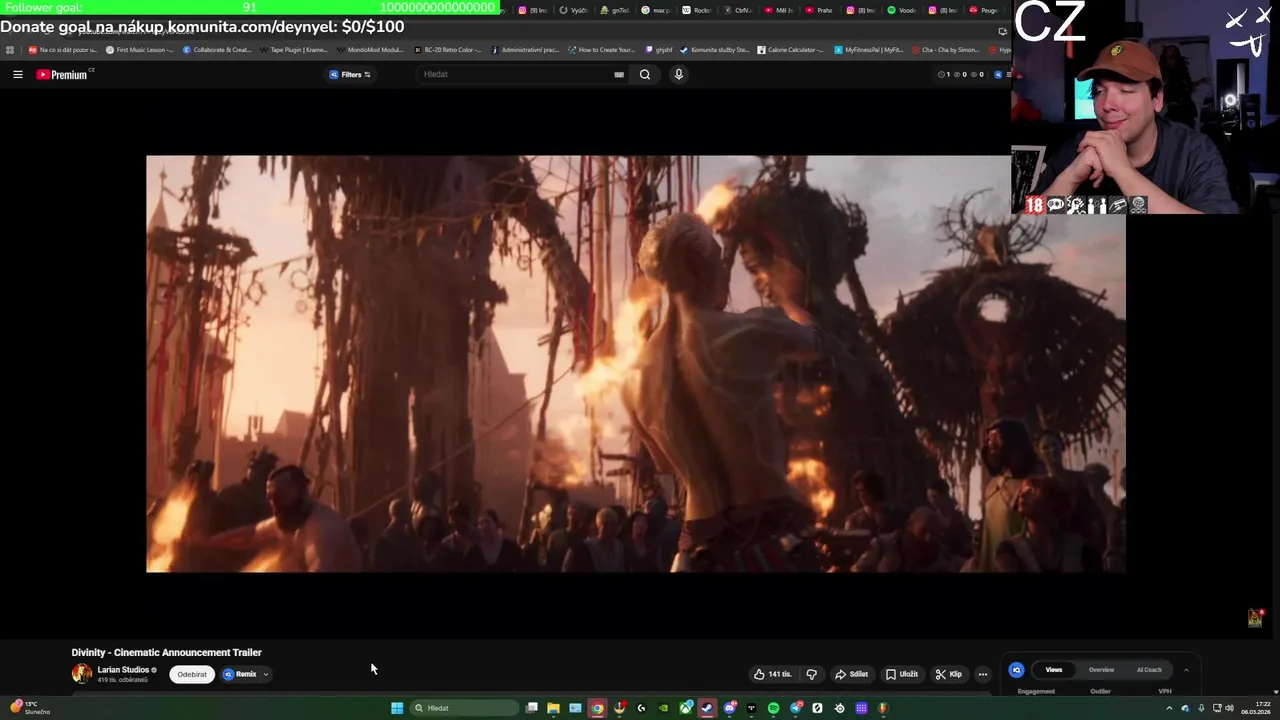
Task: Open the Filters dropdown
Action: (350, 74)
